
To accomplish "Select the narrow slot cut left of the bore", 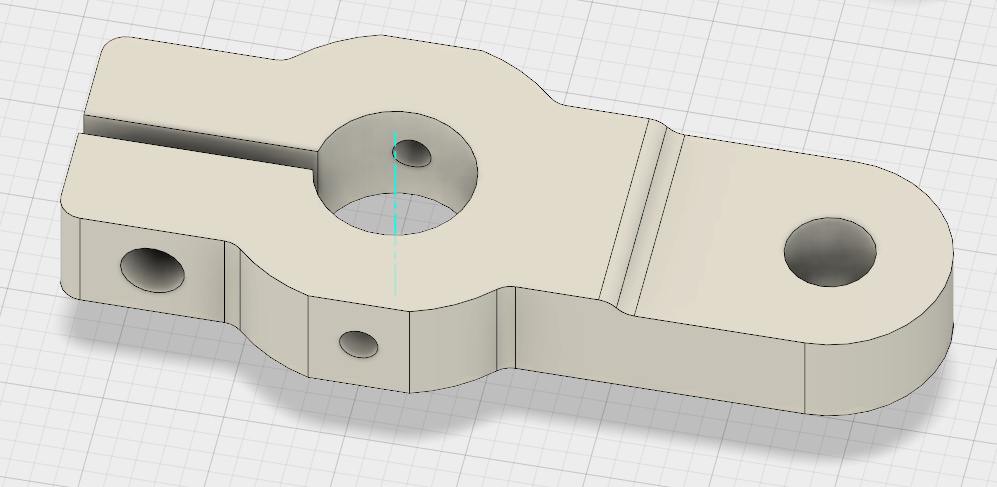I will [200, 144].
